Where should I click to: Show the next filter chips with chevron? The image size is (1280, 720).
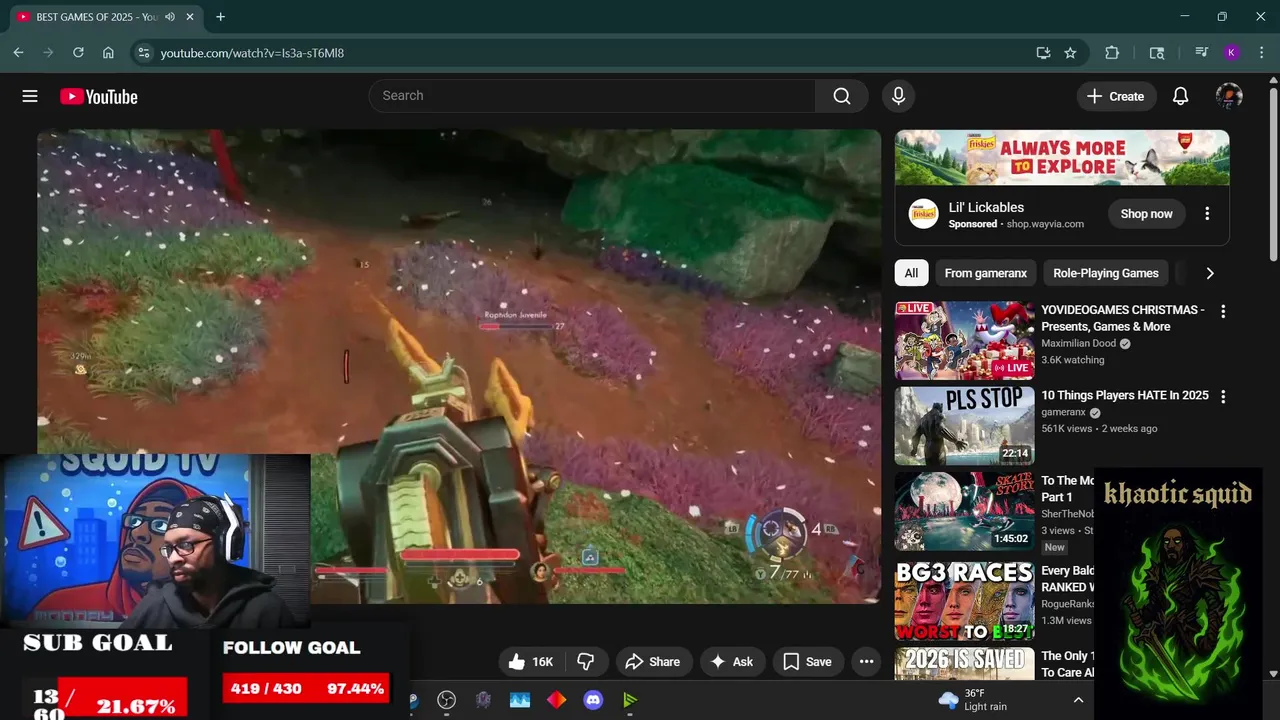(1210, 273)
